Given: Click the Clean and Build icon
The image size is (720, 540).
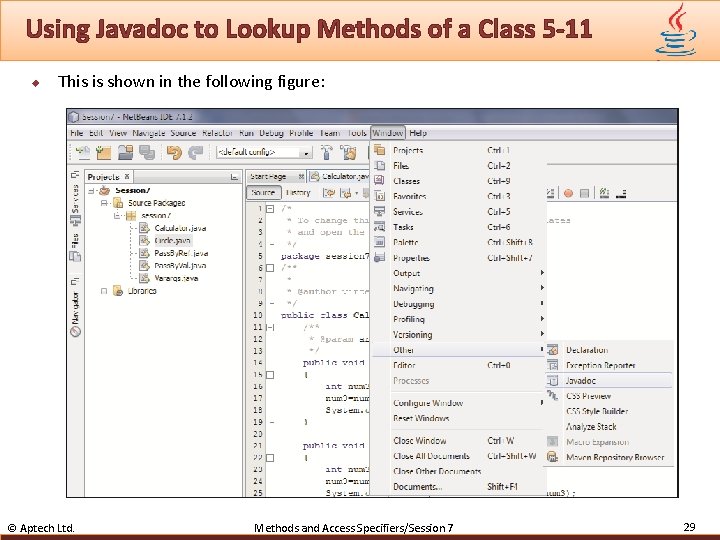Looking at the screenshot, I should (x=348, y=152).
